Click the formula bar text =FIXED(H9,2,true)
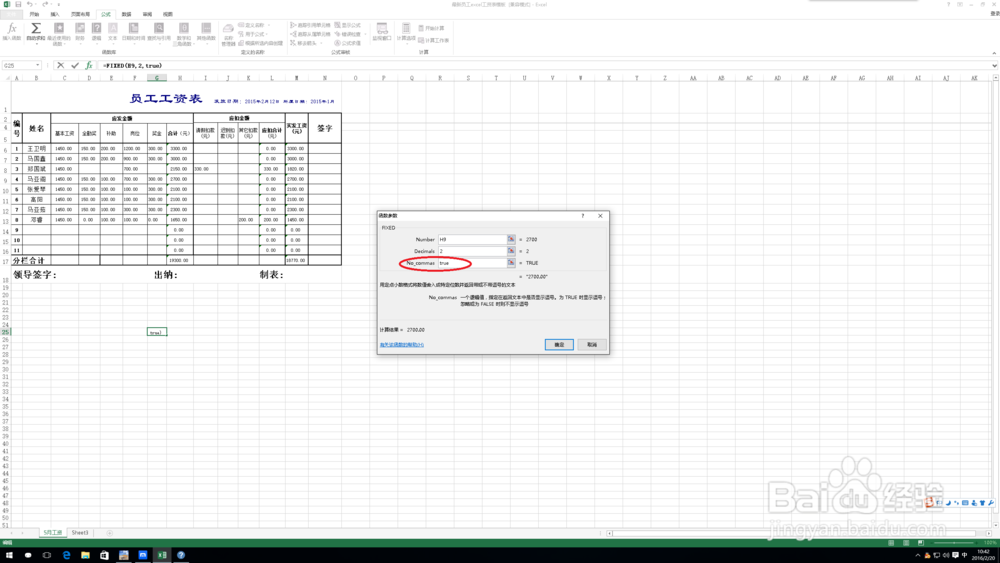Screen dimensions: 1000x563 tap(133, 66)
